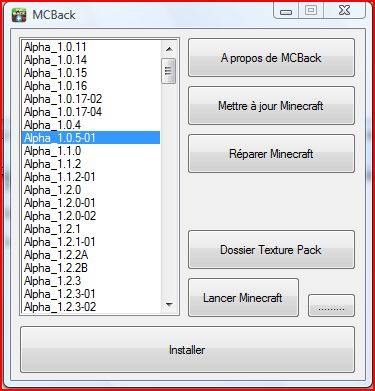Screen dimensions: 375x391
Task: Click the version list scroll-down arrow
Action: (x=169, y=305)
